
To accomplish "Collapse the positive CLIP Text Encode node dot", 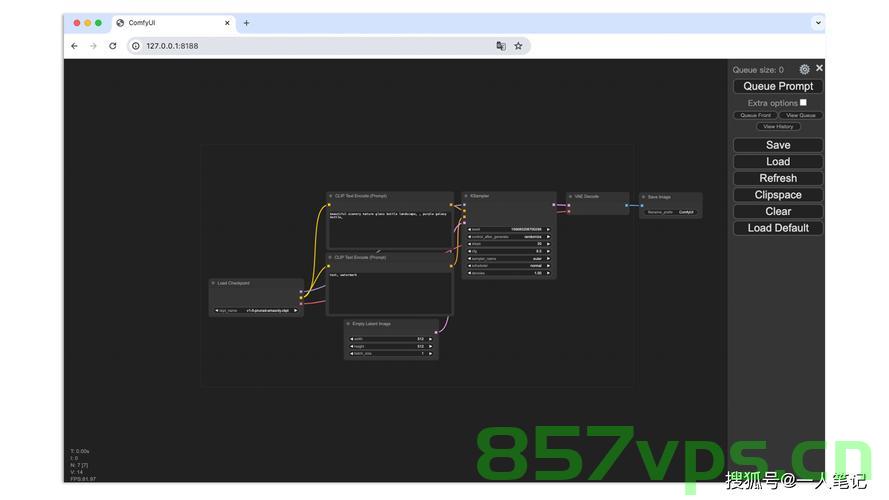I will 331,196.
